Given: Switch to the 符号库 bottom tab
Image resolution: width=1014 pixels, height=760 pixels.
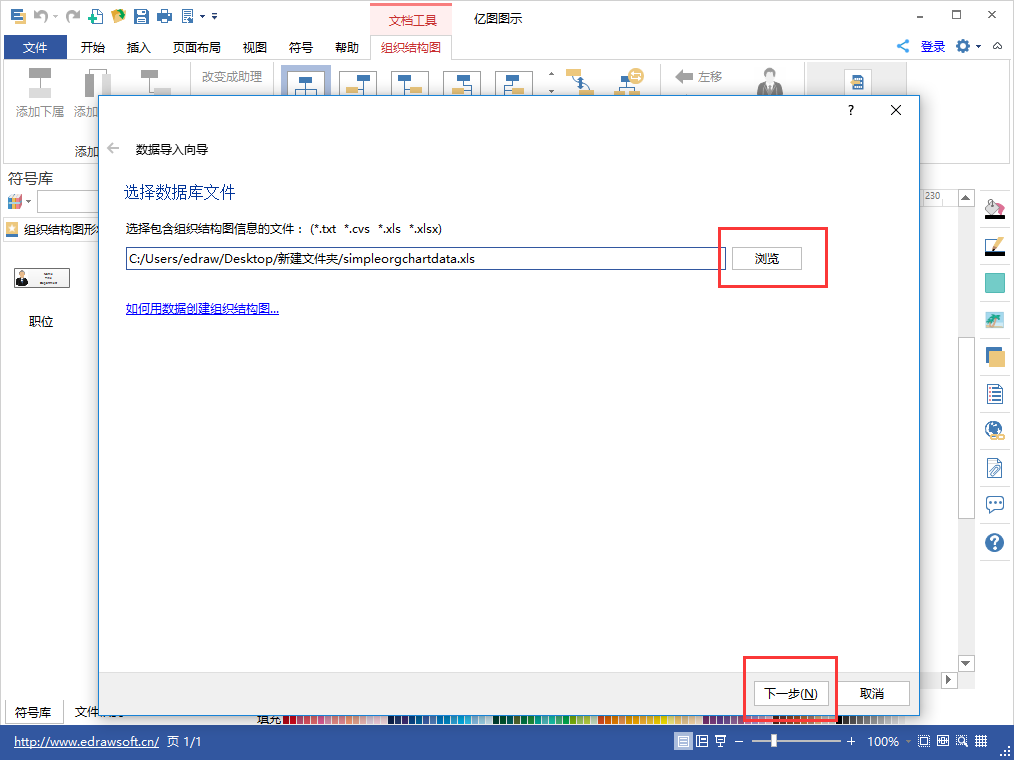Looking at the screenshot, I should pyautogui.click(x=33, y=712).
